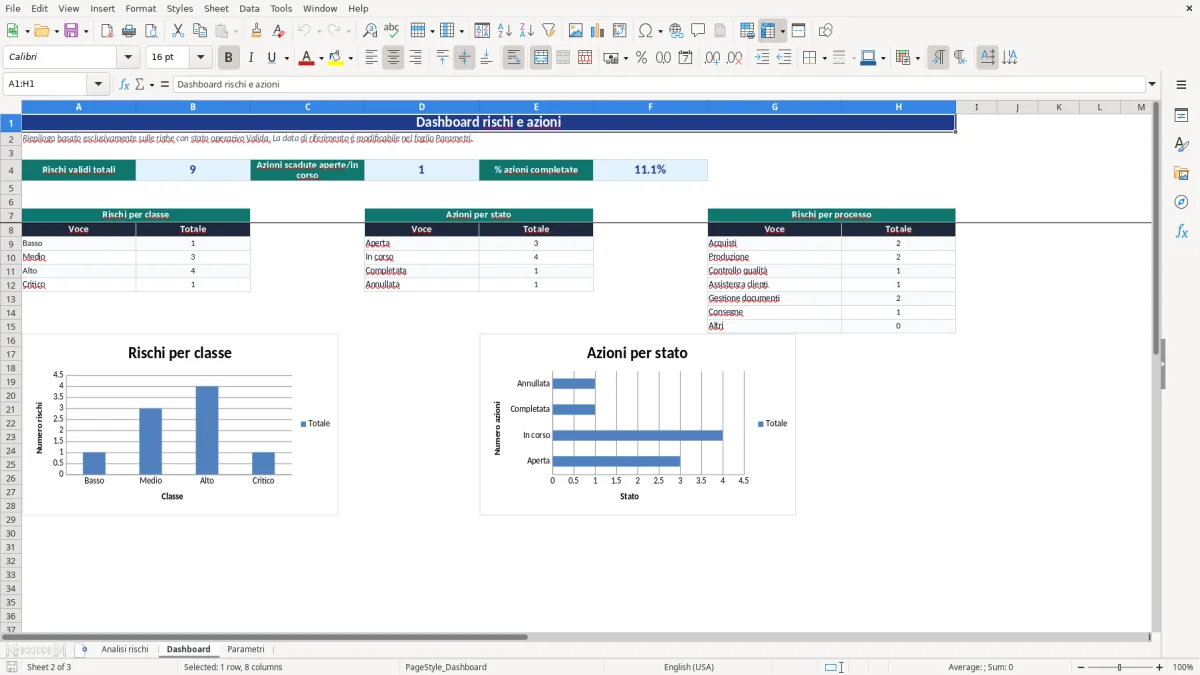Toggle Wrap Text

point(513,58)
